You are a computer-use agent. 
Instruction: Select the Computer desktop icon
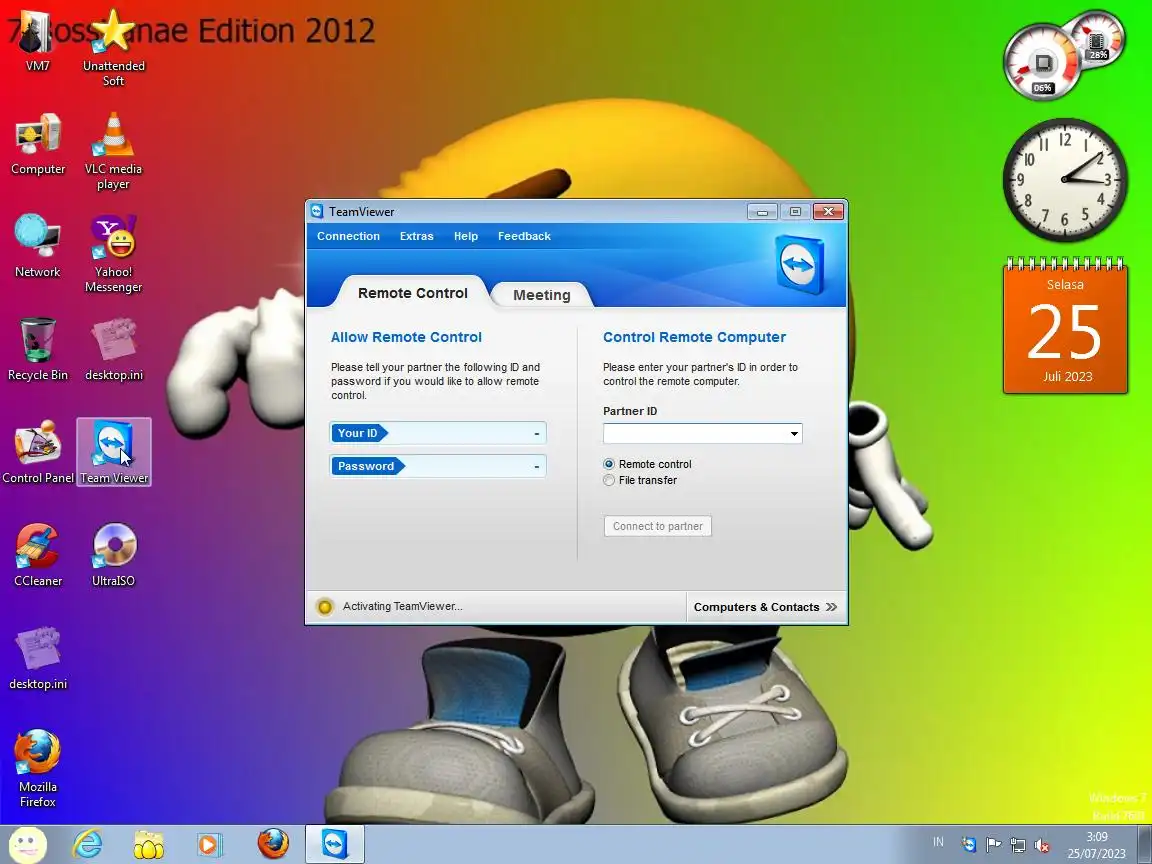click(x=37, y=145)
